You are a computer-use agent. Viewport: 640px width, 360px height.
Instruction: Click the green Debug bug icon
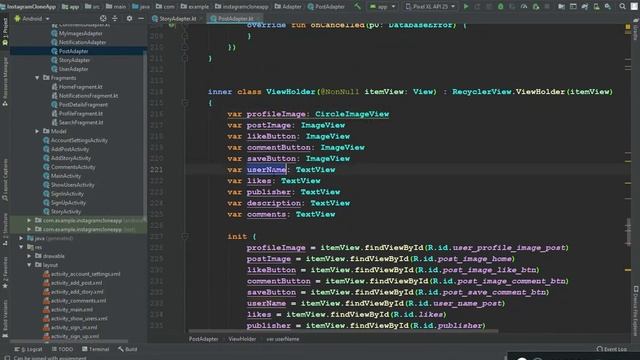point(500,7)
